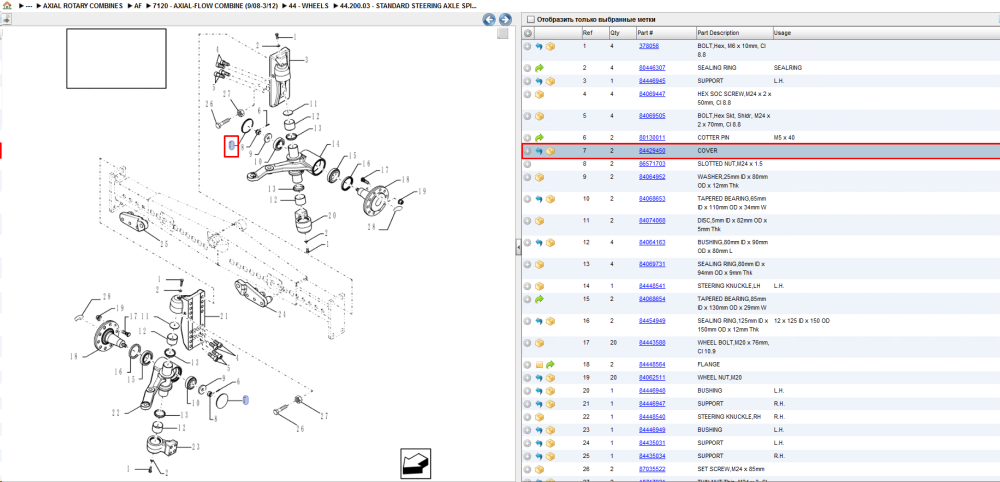The image size is (1000, 482).
Task: Open part number 84443588 link
Action: 652,343
